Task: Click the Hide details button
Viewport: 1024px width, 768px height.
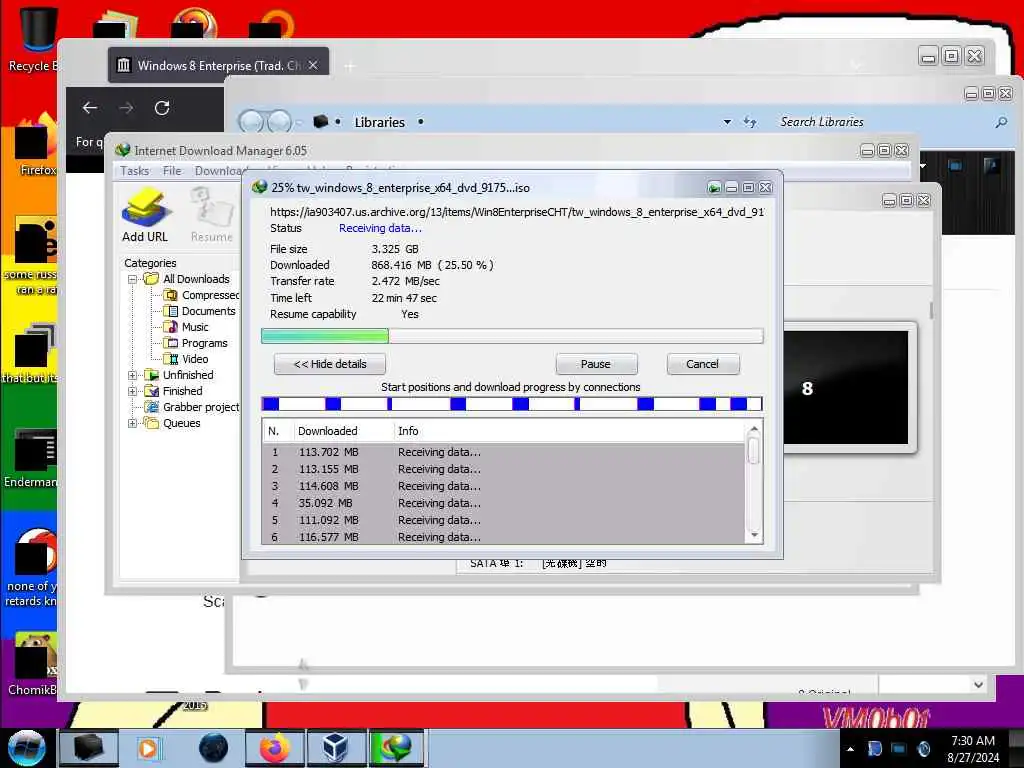Action: coord(330,364)
